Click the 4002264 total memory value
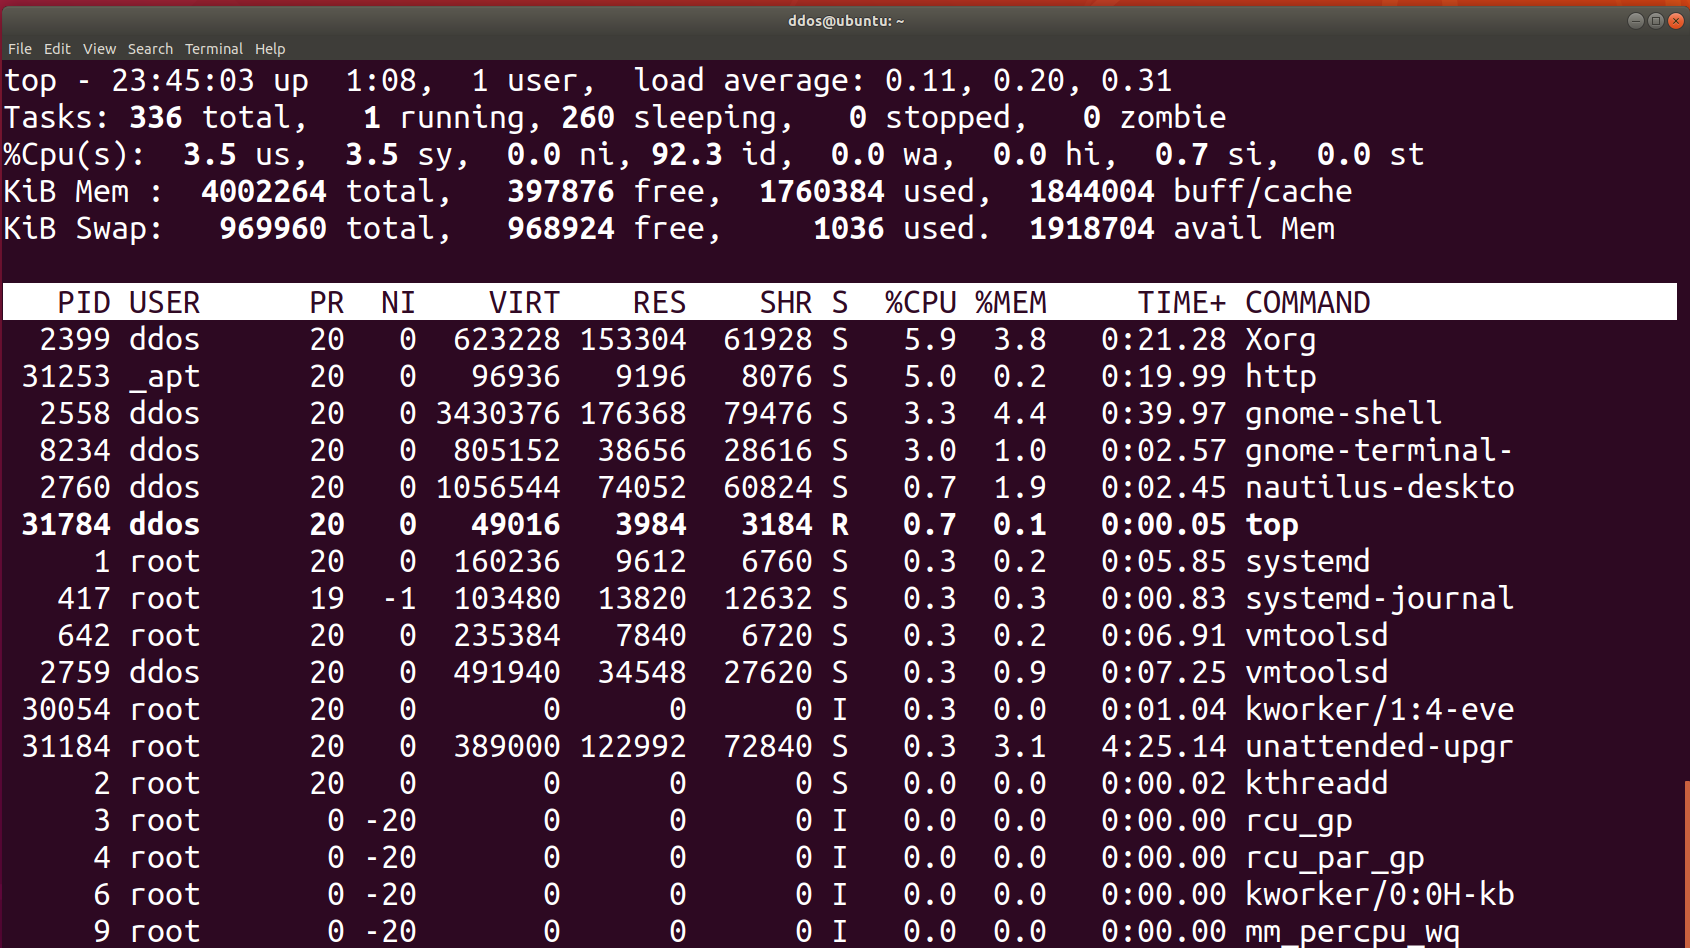1690x948 pixels. click(x=264, y=192)
